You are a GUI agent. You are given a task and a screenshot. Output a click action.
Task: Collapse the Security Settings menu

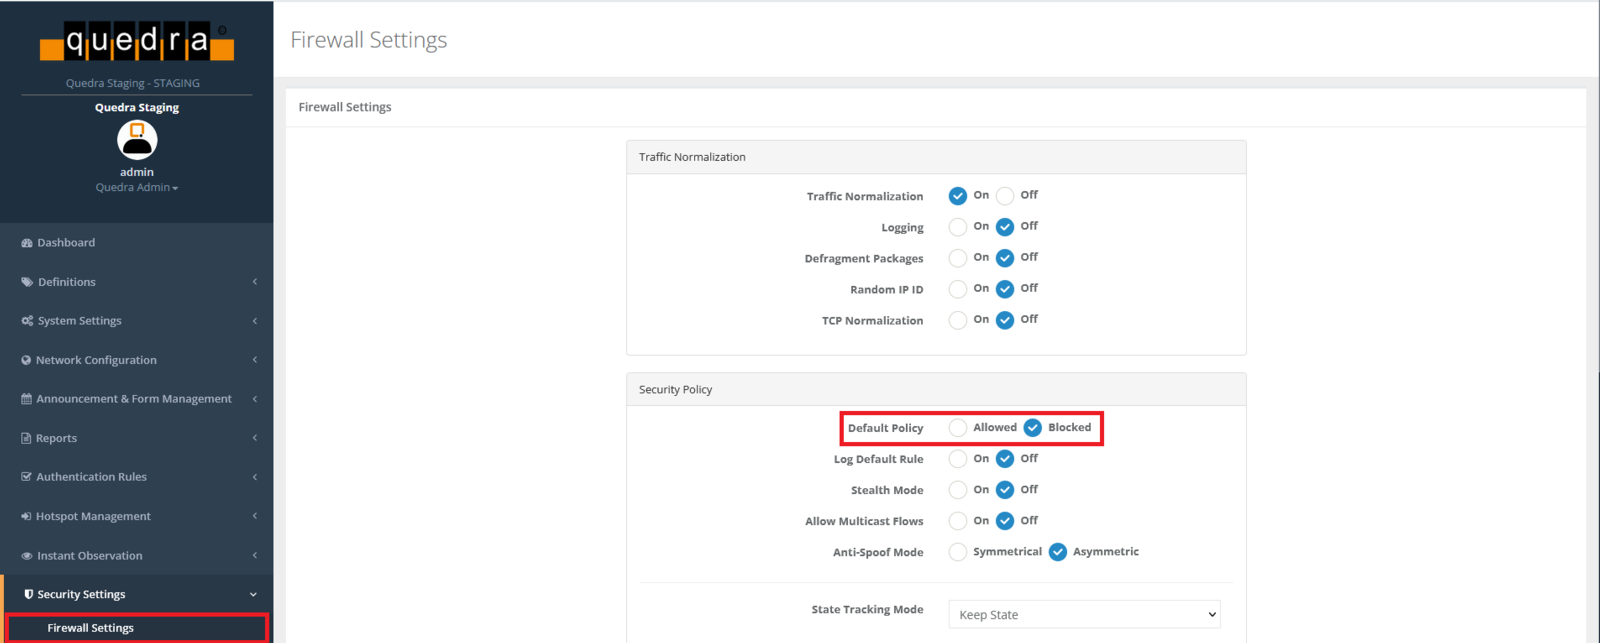pos(253,594)
